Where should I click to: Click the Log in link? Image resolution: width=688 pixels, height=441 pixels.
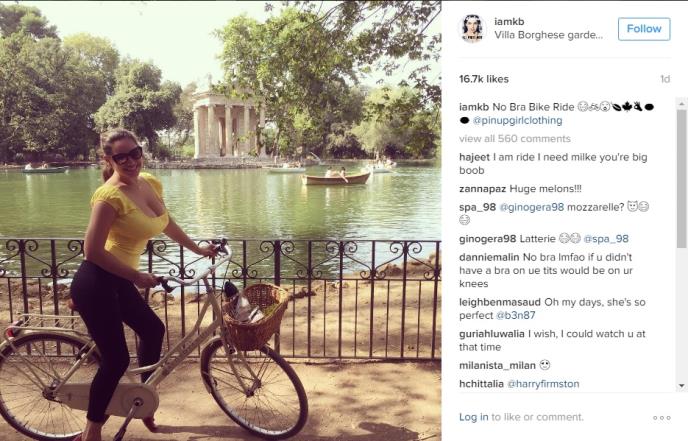coord(473,417)
